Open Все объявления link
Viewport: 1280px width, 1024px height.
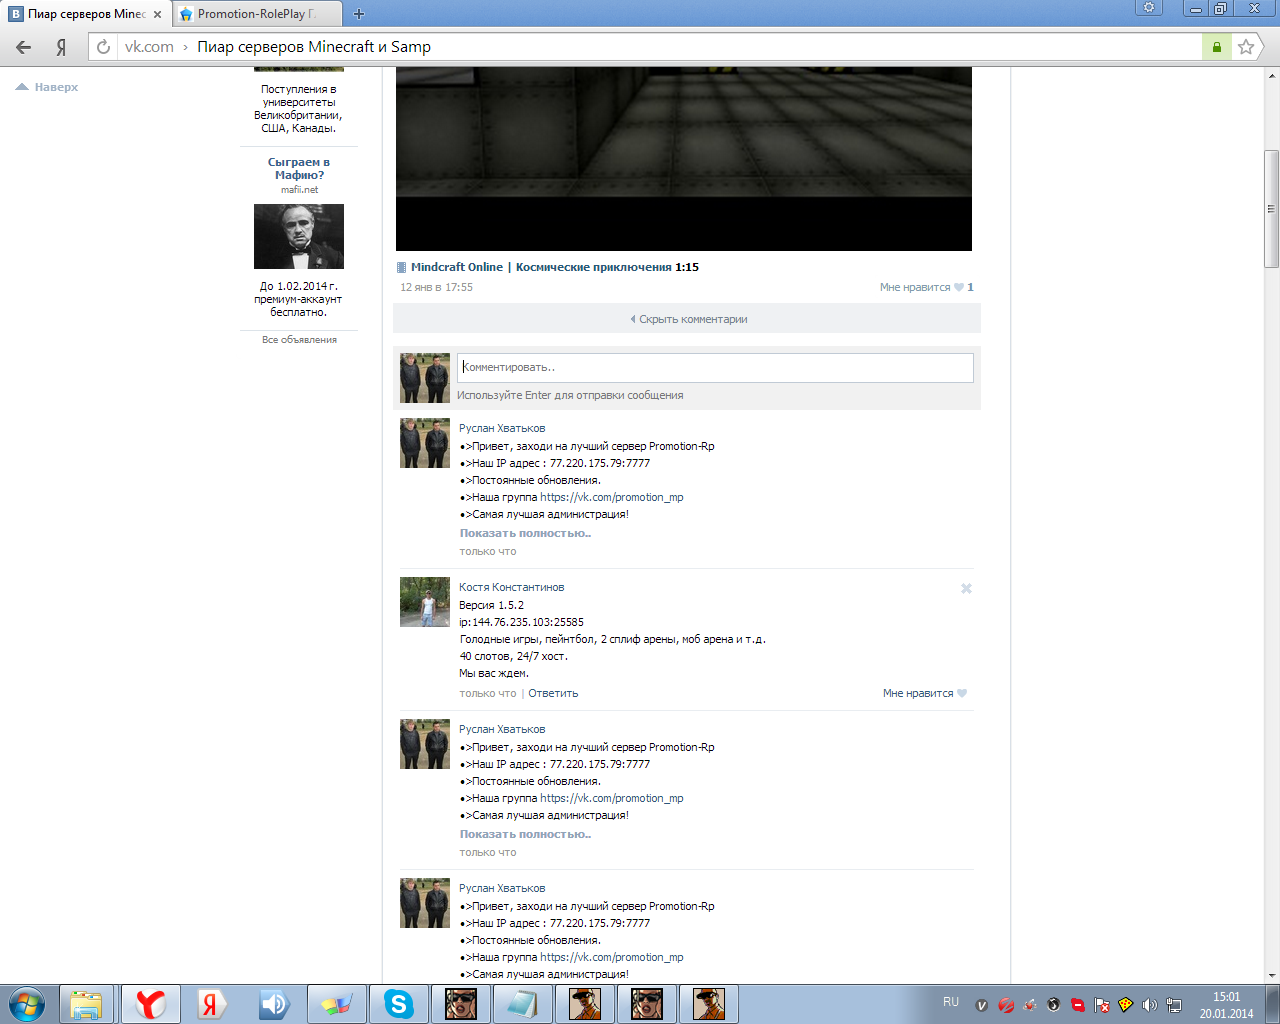[x=299, y=340]
